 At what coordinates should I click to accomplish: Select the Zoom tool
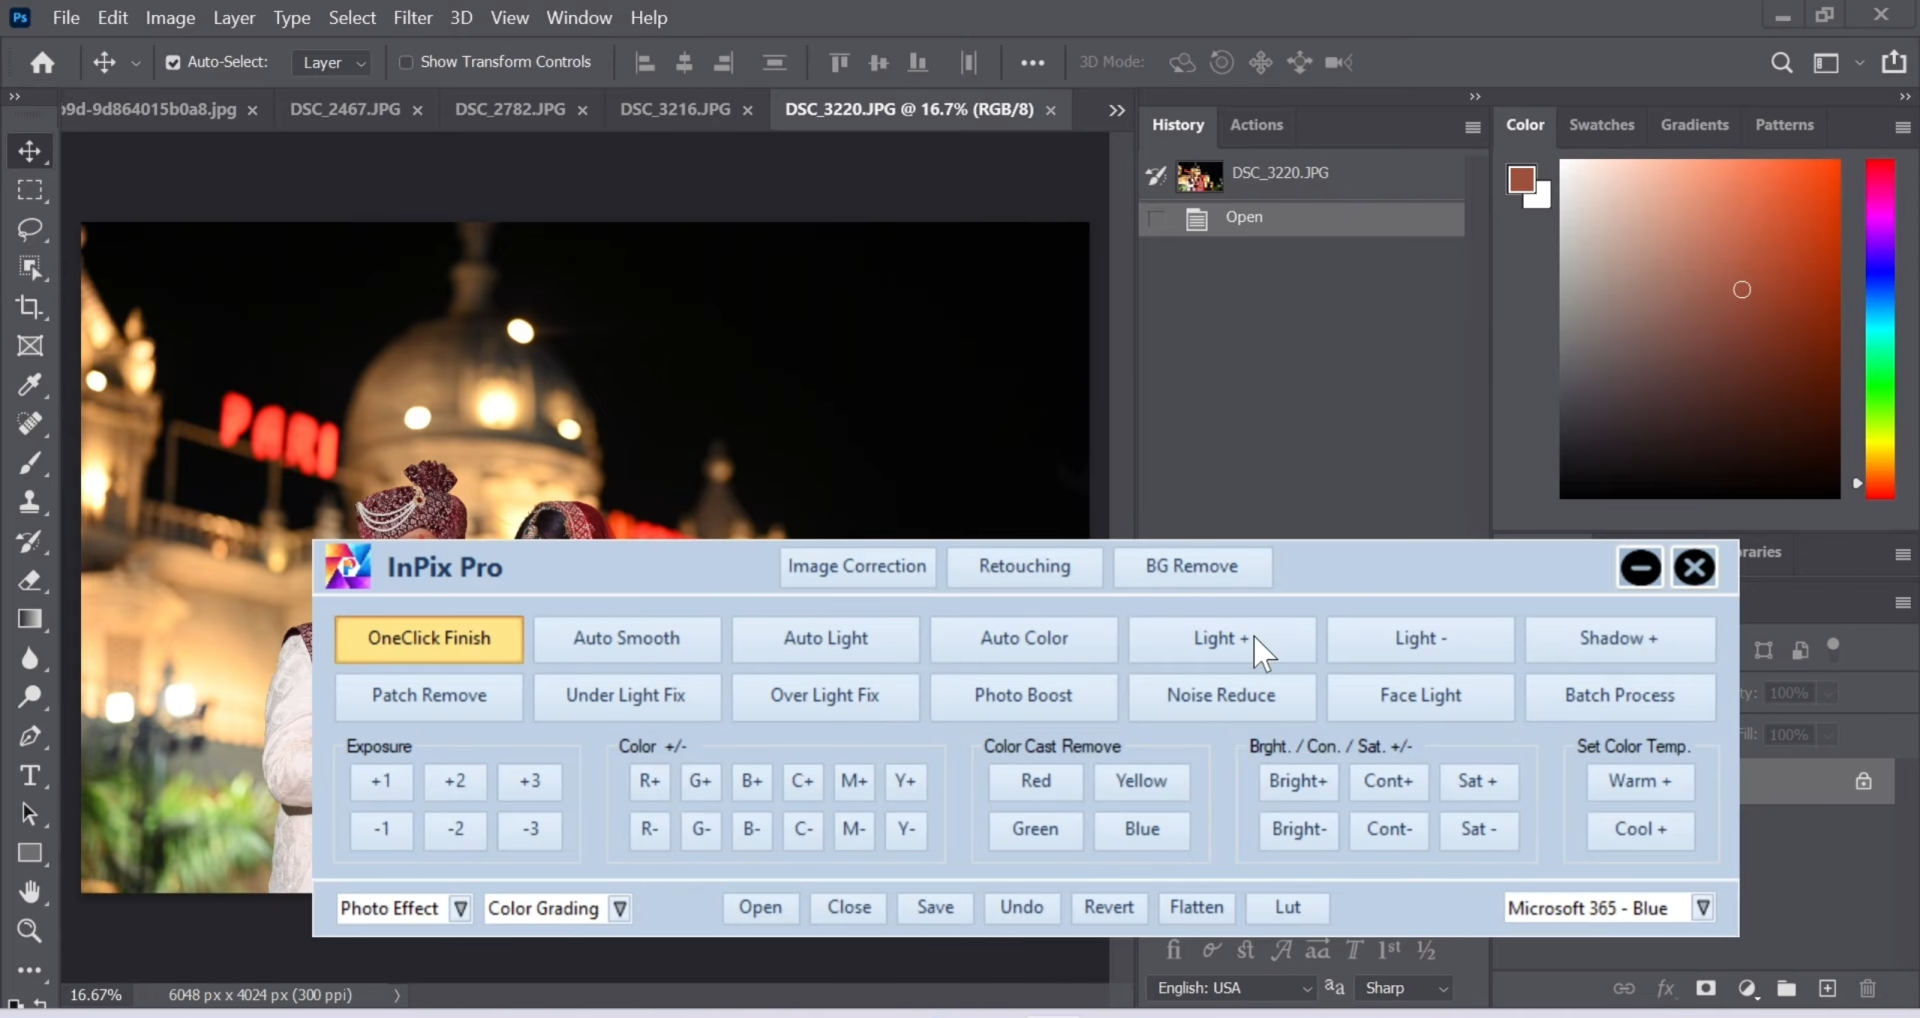pyautogui.click(x=30, y=931)
